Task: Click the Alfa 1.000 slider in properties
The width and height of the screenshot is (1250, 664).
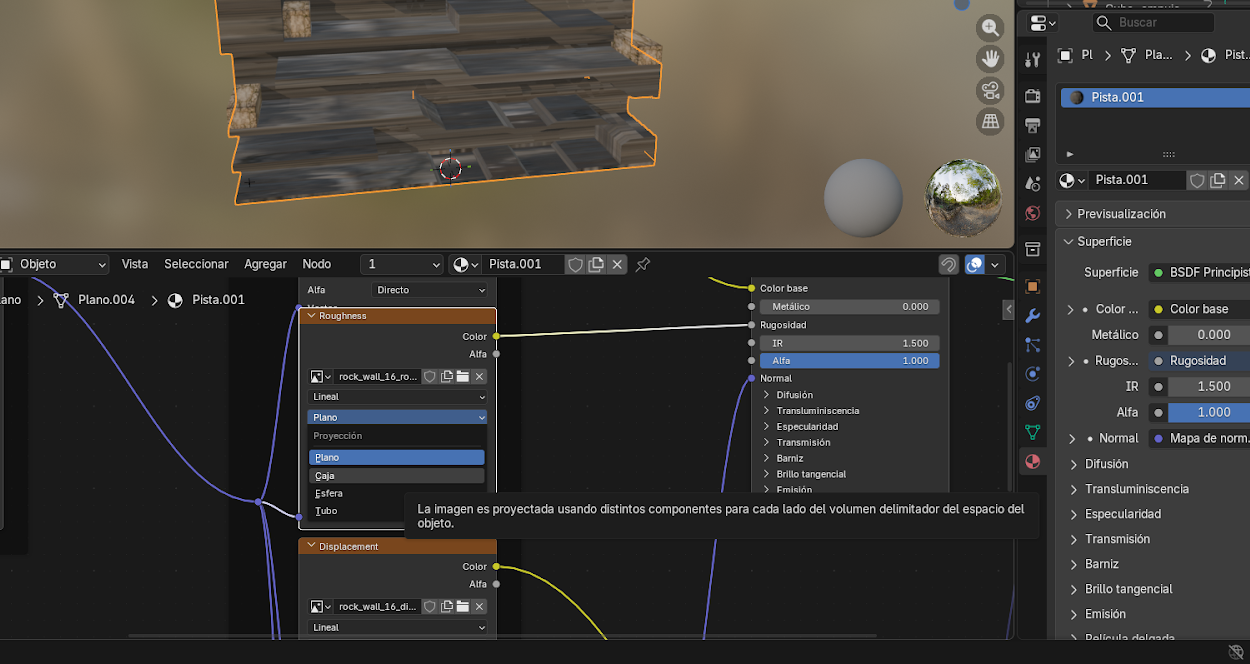Action: (1208, 412)
